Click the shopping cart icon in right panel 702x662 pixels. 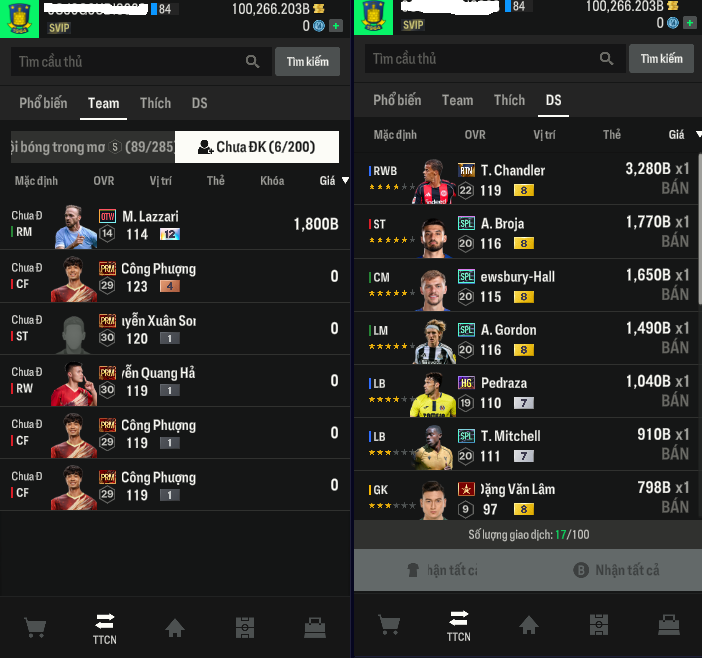pyautogui.click(x=389, y=624)
